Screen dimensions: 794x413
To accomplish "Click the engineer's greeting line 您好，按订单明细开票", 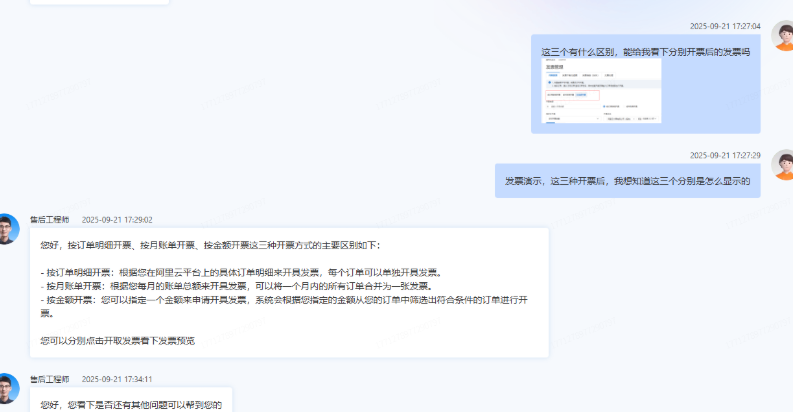I will click(x=210, y=245).
